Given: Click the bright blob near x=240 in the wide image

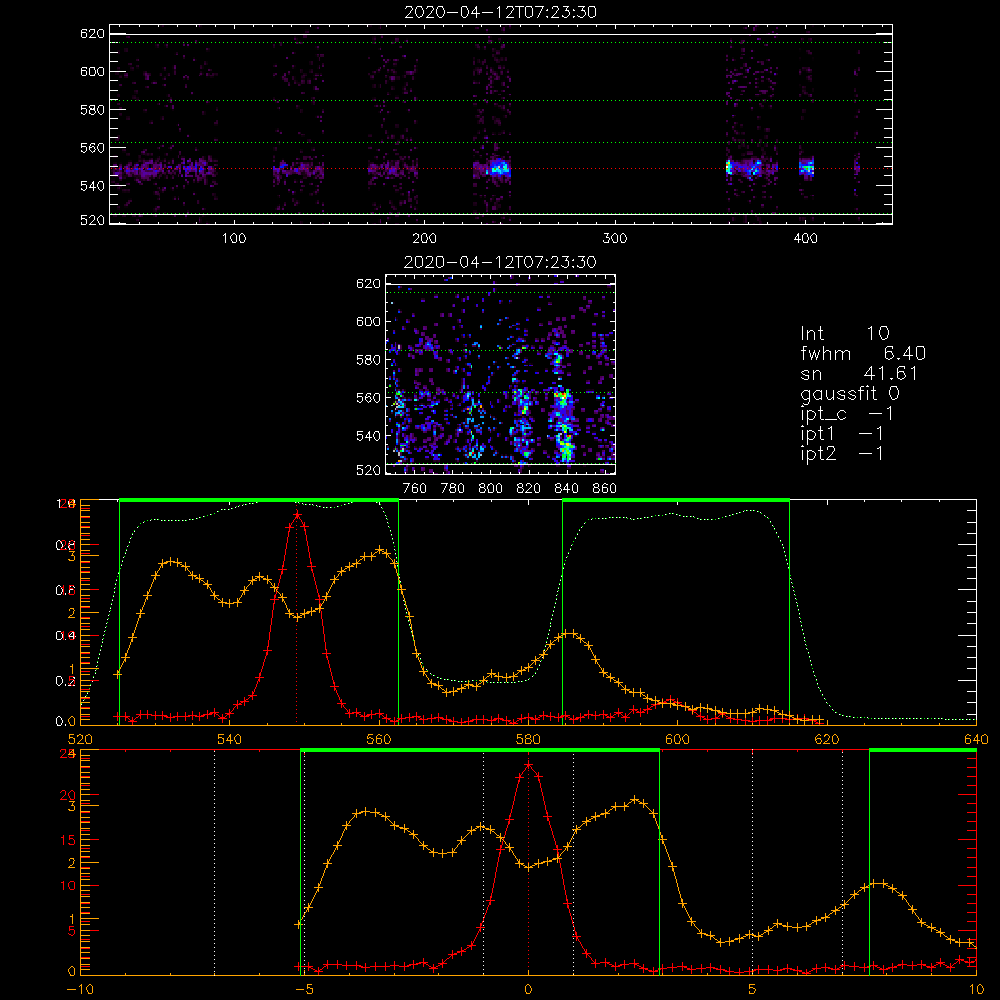Looking at the screenshot, I should click(498, 168).
